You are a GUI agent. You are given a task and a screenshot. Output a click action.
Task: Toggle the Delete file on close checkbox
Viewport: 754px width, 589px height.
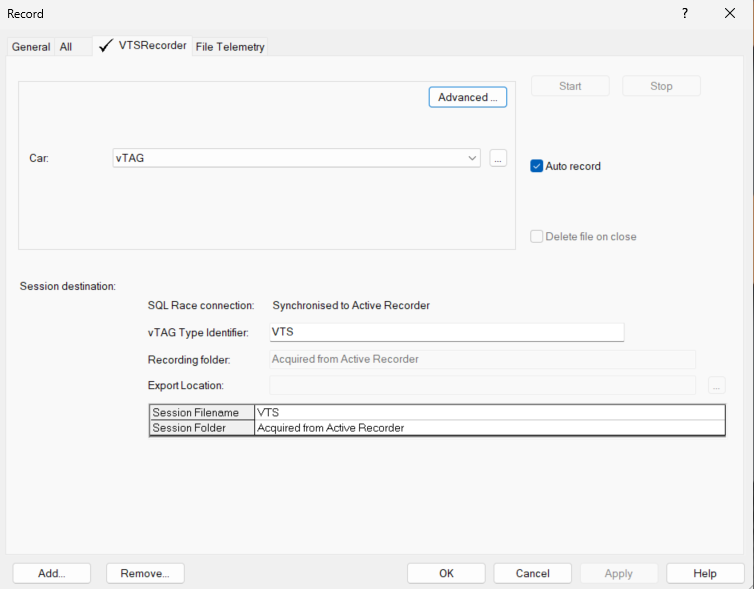pyautogui.click(x=537, y=237)
